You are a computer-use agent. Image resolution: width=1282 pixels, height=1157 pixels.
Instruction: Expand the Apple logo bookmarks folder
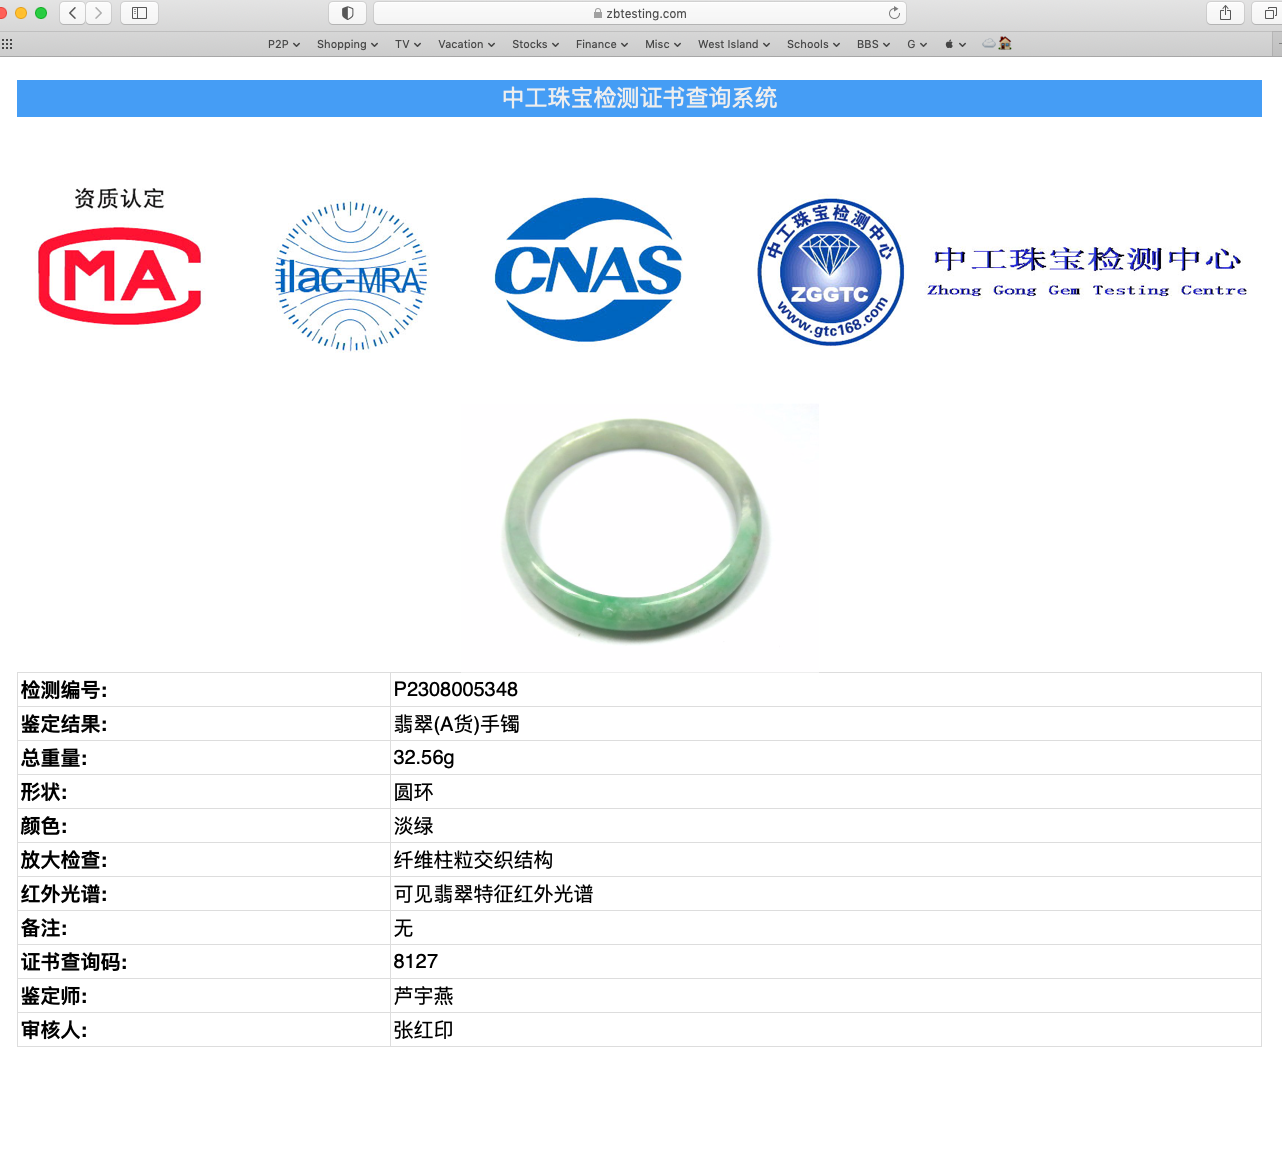click(955, 44)
